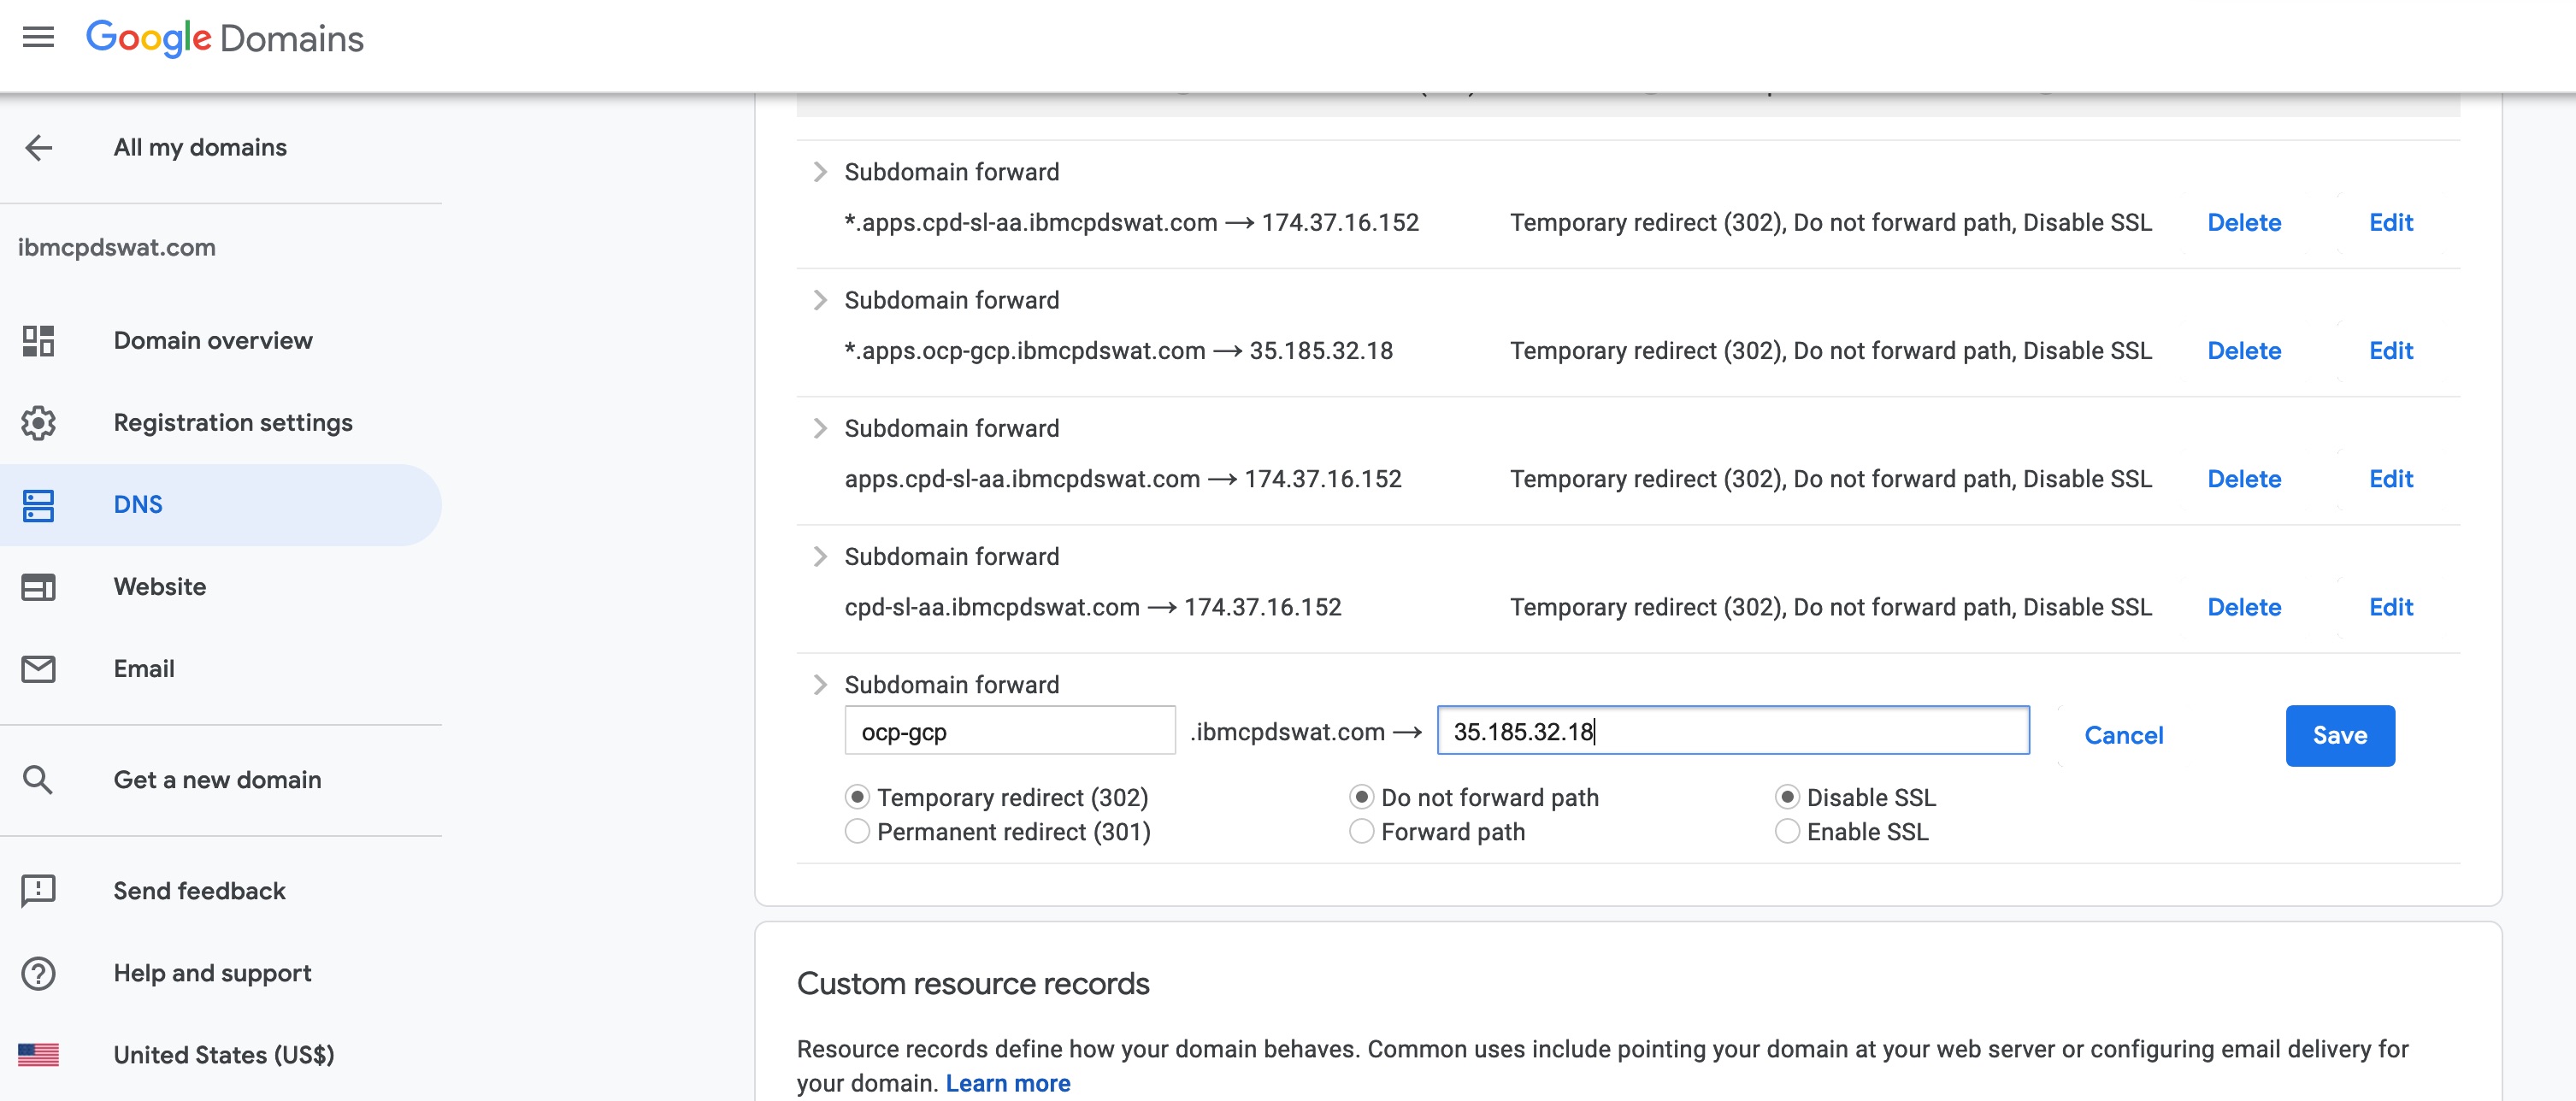
Task: Click the back arrow to All my domains
Action: pyautogui.click(x=38, y=148)
